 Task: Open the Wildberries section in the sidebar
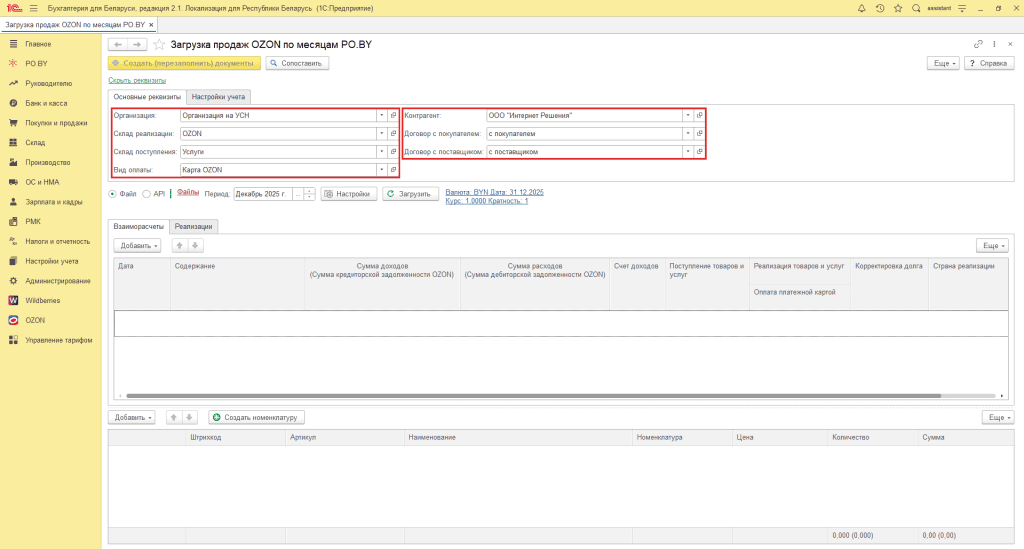click(x=42, y=300)
